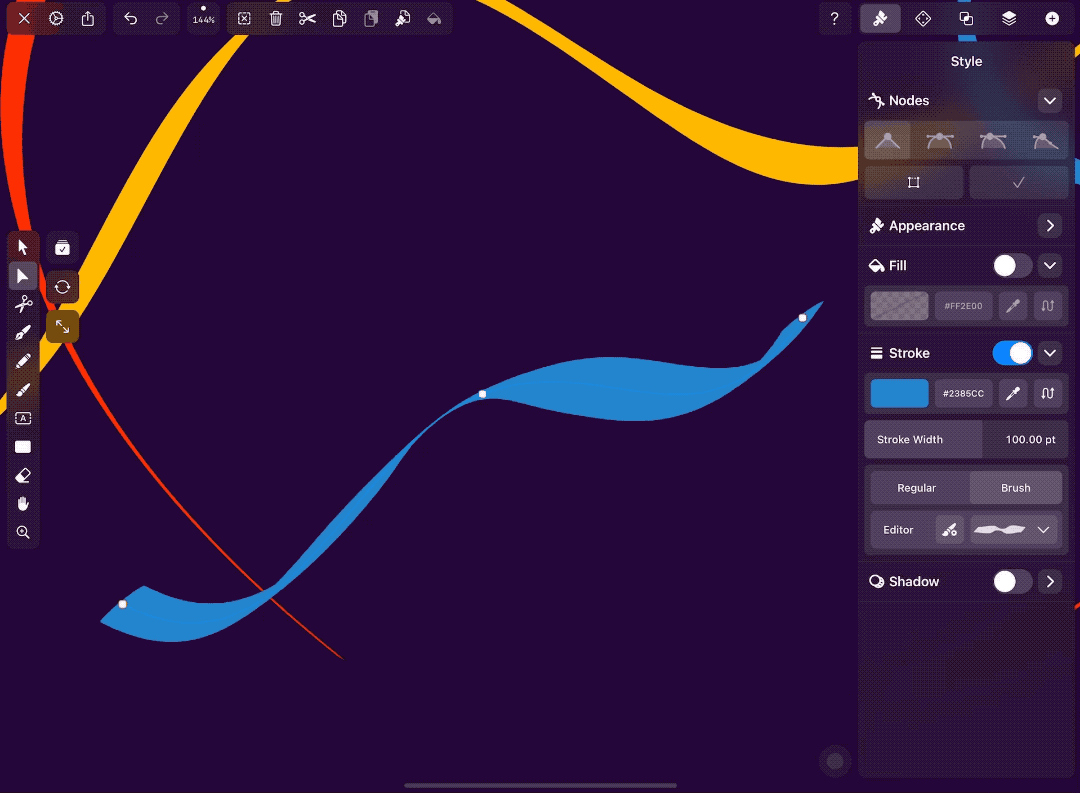
Task: Disable the Fill toggle
Action: [1011, 265]
